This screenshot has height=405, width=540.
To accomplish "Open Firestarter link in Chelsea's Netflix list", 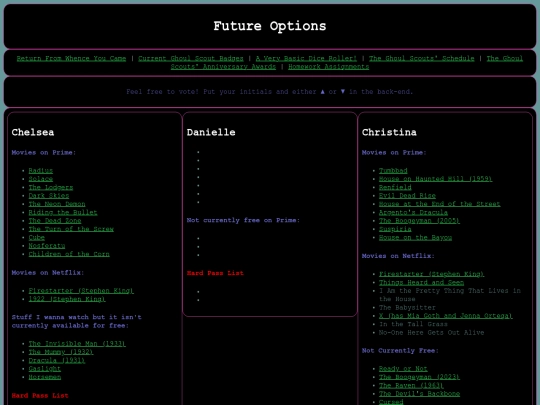I will point(81,291).
